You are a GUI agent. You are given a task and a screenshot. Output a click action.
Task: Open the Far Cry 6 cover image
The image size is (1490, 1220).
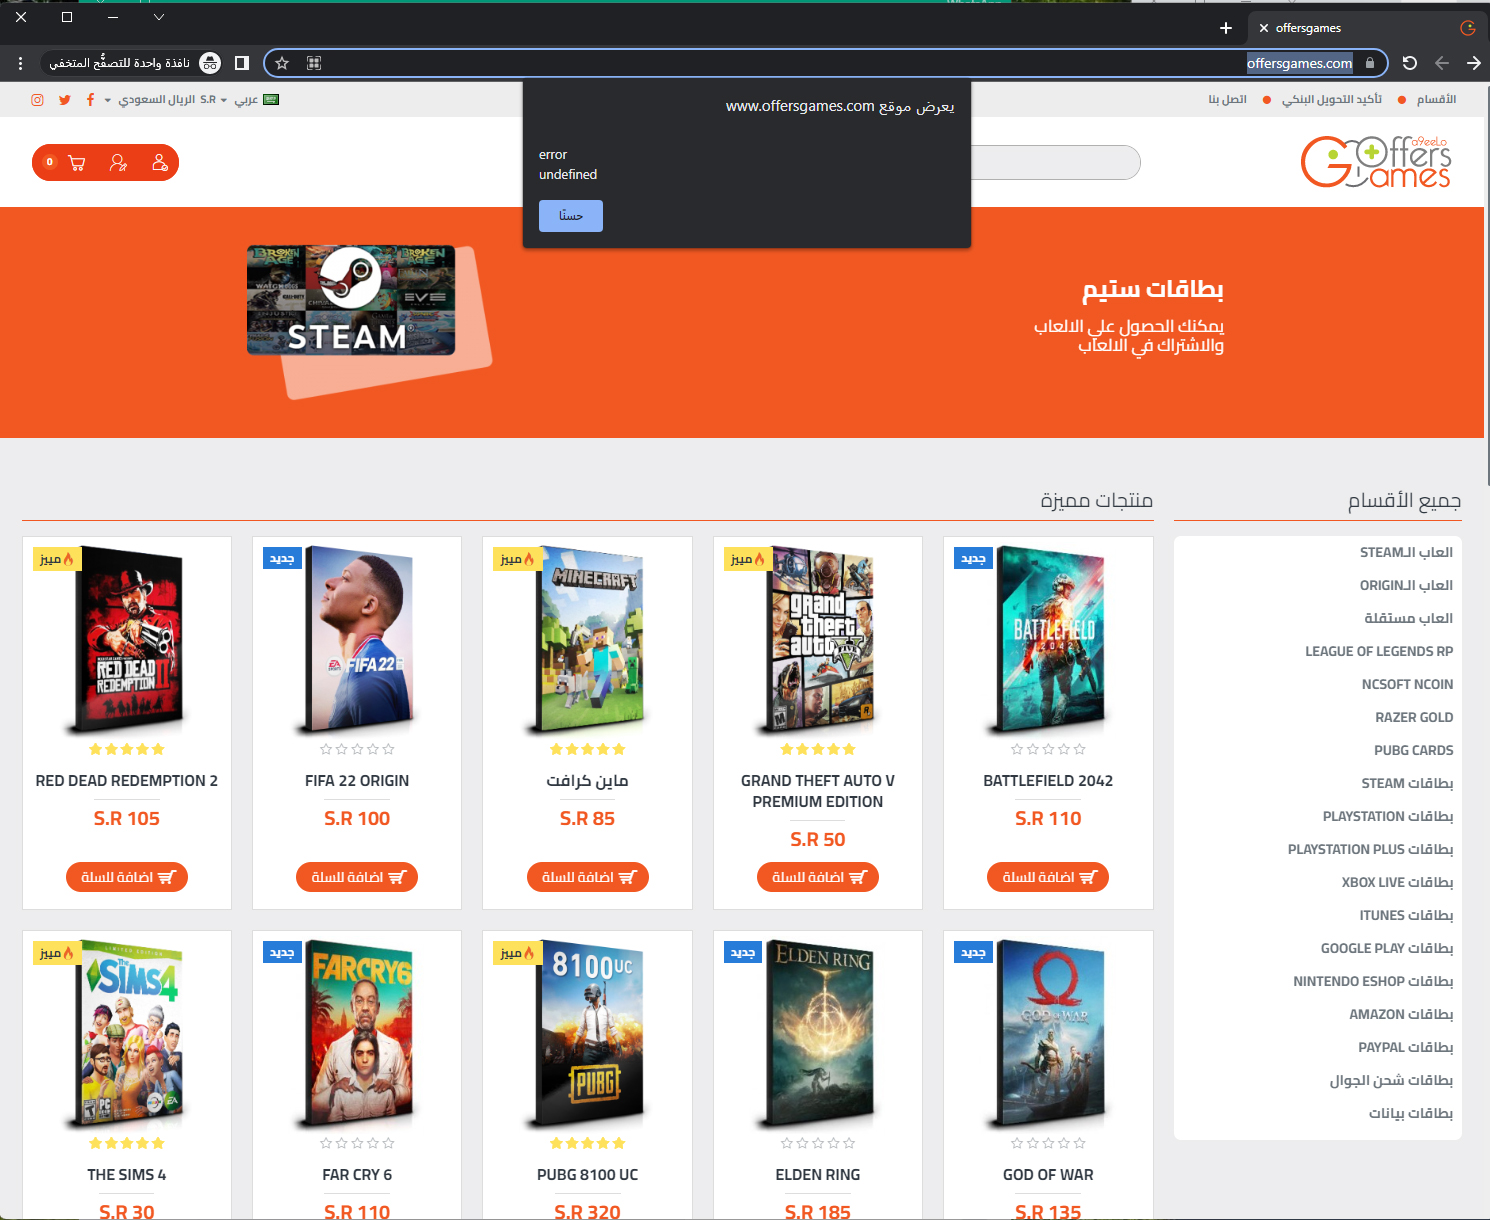pos(357,1032)
